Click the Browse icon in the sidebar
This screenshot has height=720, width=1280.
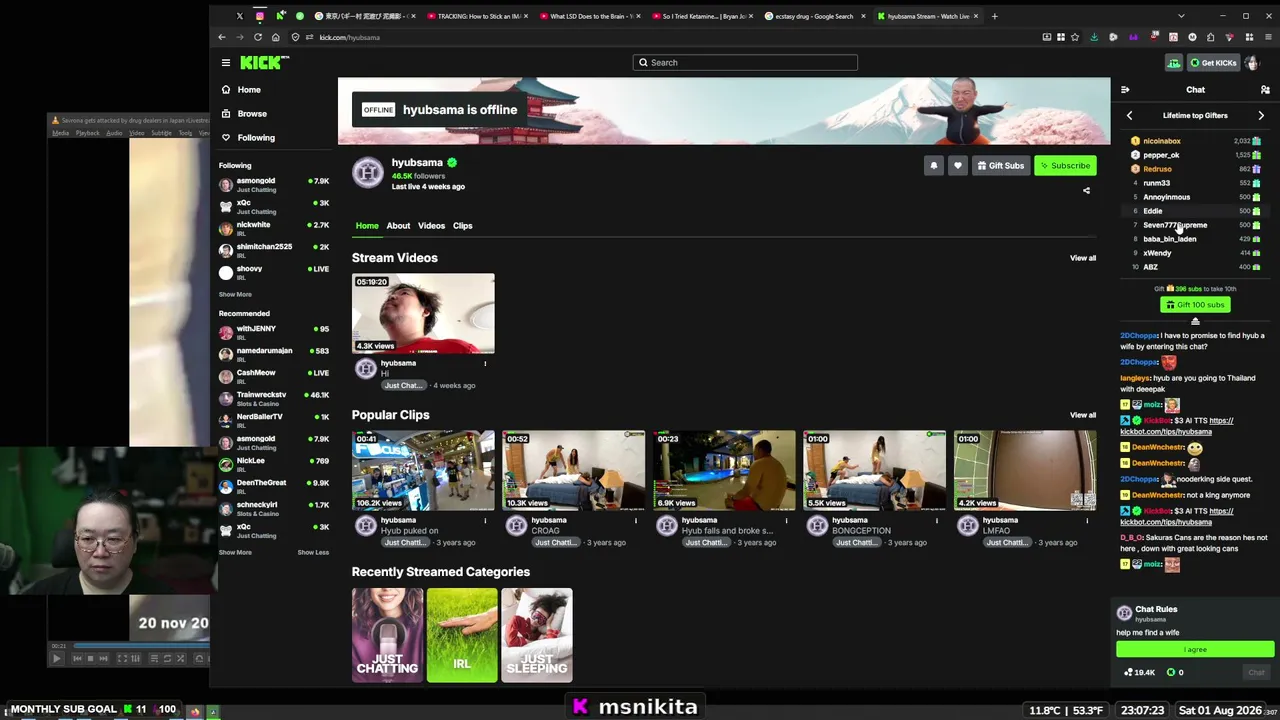226,114
